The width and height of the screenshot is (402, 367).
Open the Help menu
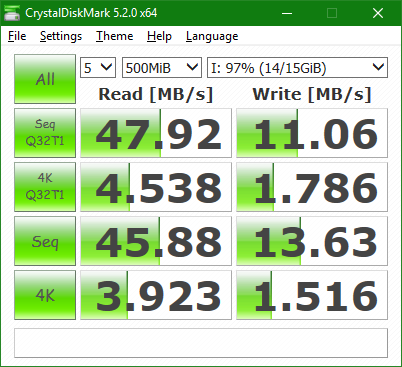point(159,36)
